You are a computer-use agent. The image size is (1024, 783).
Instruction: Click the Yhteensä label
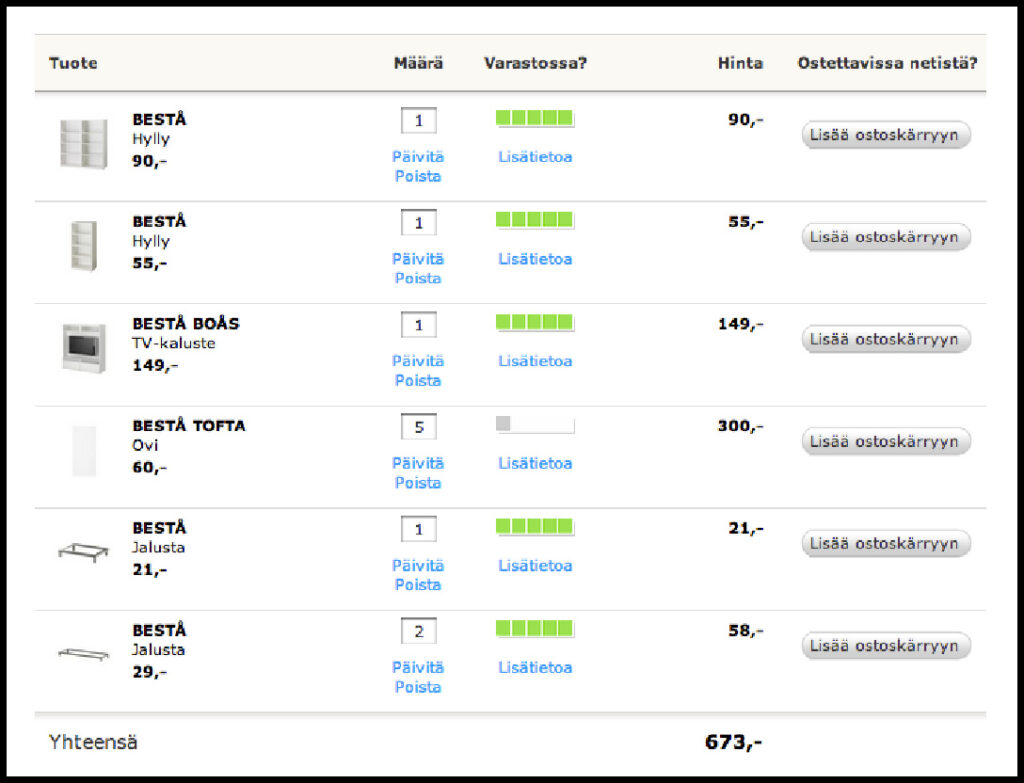click(x=93, y=743)
